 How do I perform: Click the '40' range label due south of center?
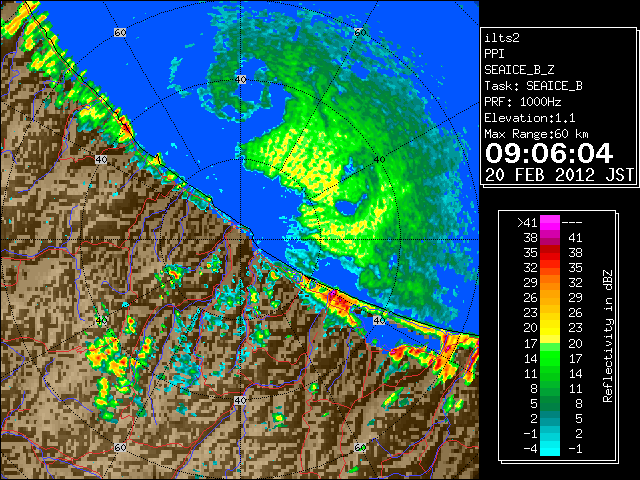pyautogui.click(x=240, y=400)
